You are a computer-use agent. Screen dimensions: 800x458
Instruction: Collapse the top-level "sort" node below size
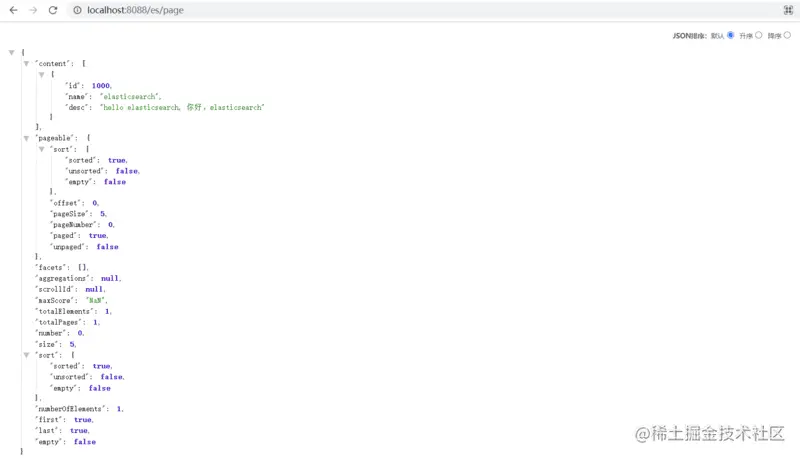[x=27, y=355]
